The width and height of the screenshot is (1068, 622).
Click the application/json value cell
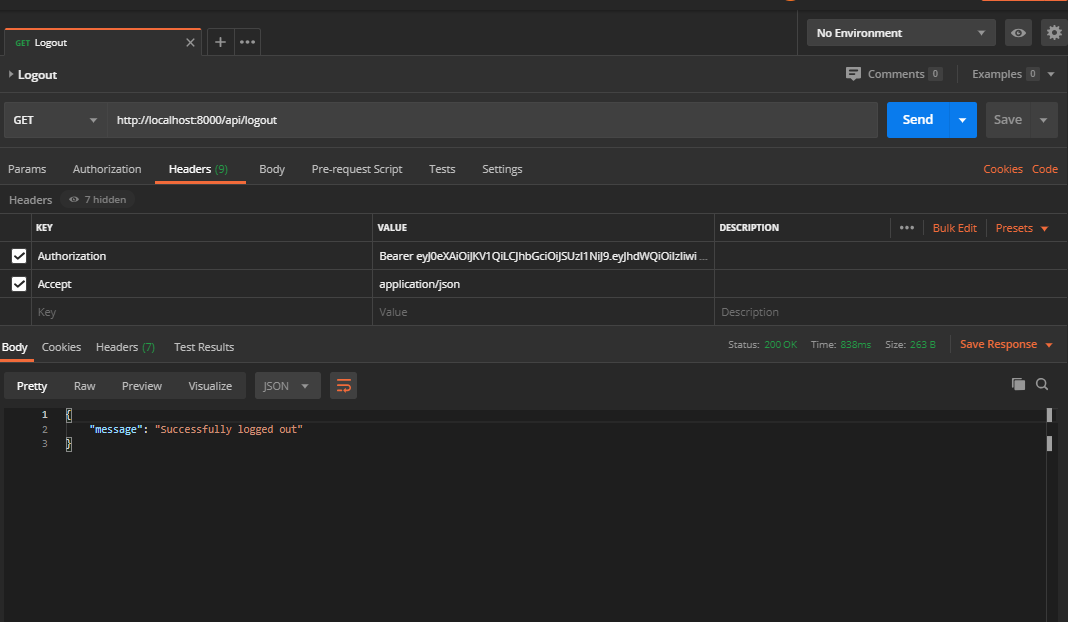pos(543,284)
